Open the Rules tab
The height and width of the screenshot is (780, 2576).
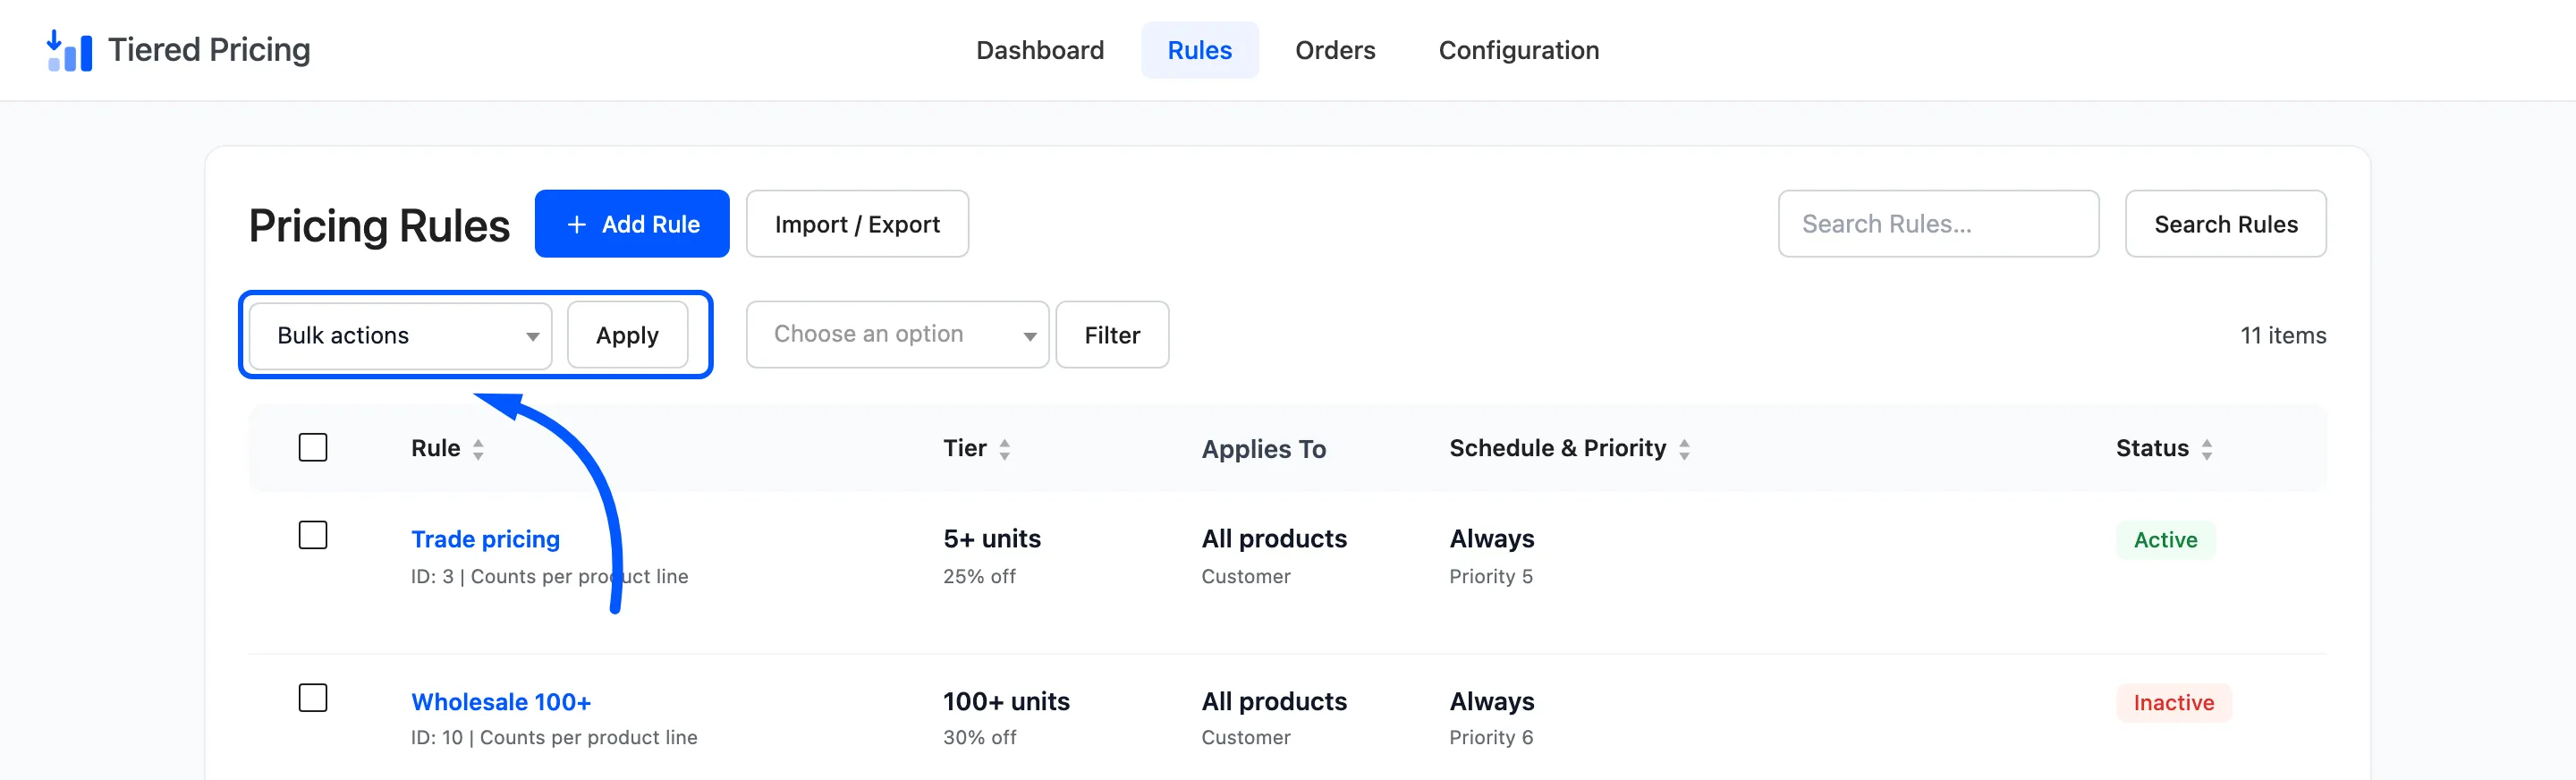(1199, 50)
